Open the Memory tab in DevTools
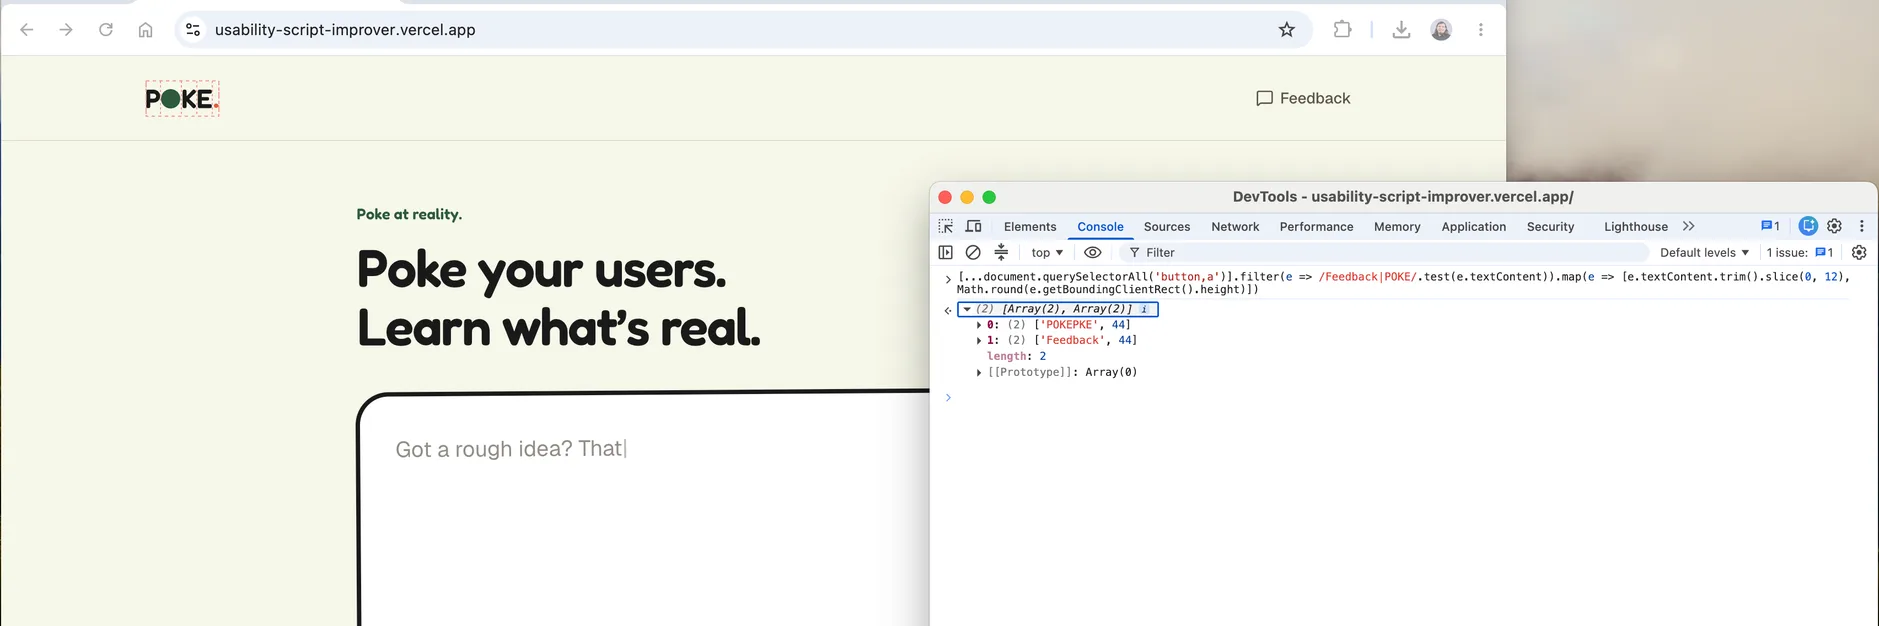 pos(1397,227)
